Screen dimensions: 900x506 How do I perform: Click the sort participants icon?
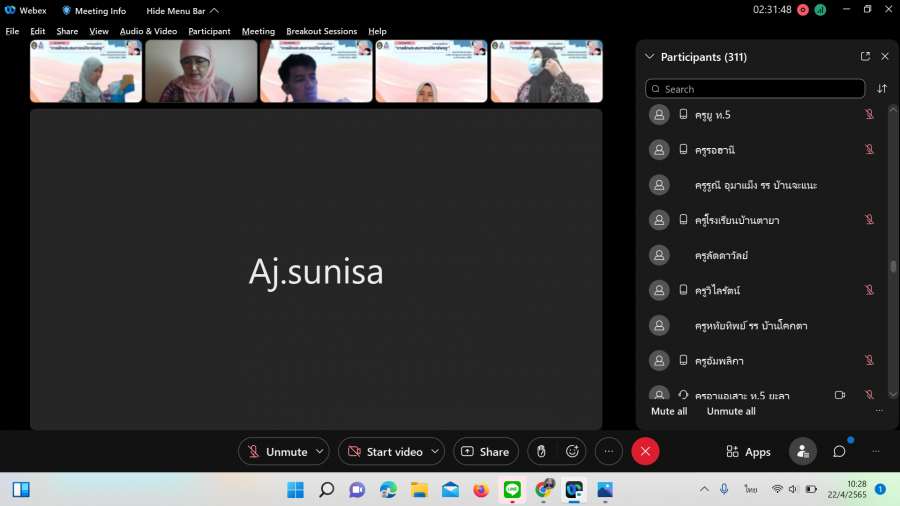click(x=882, y=89)
